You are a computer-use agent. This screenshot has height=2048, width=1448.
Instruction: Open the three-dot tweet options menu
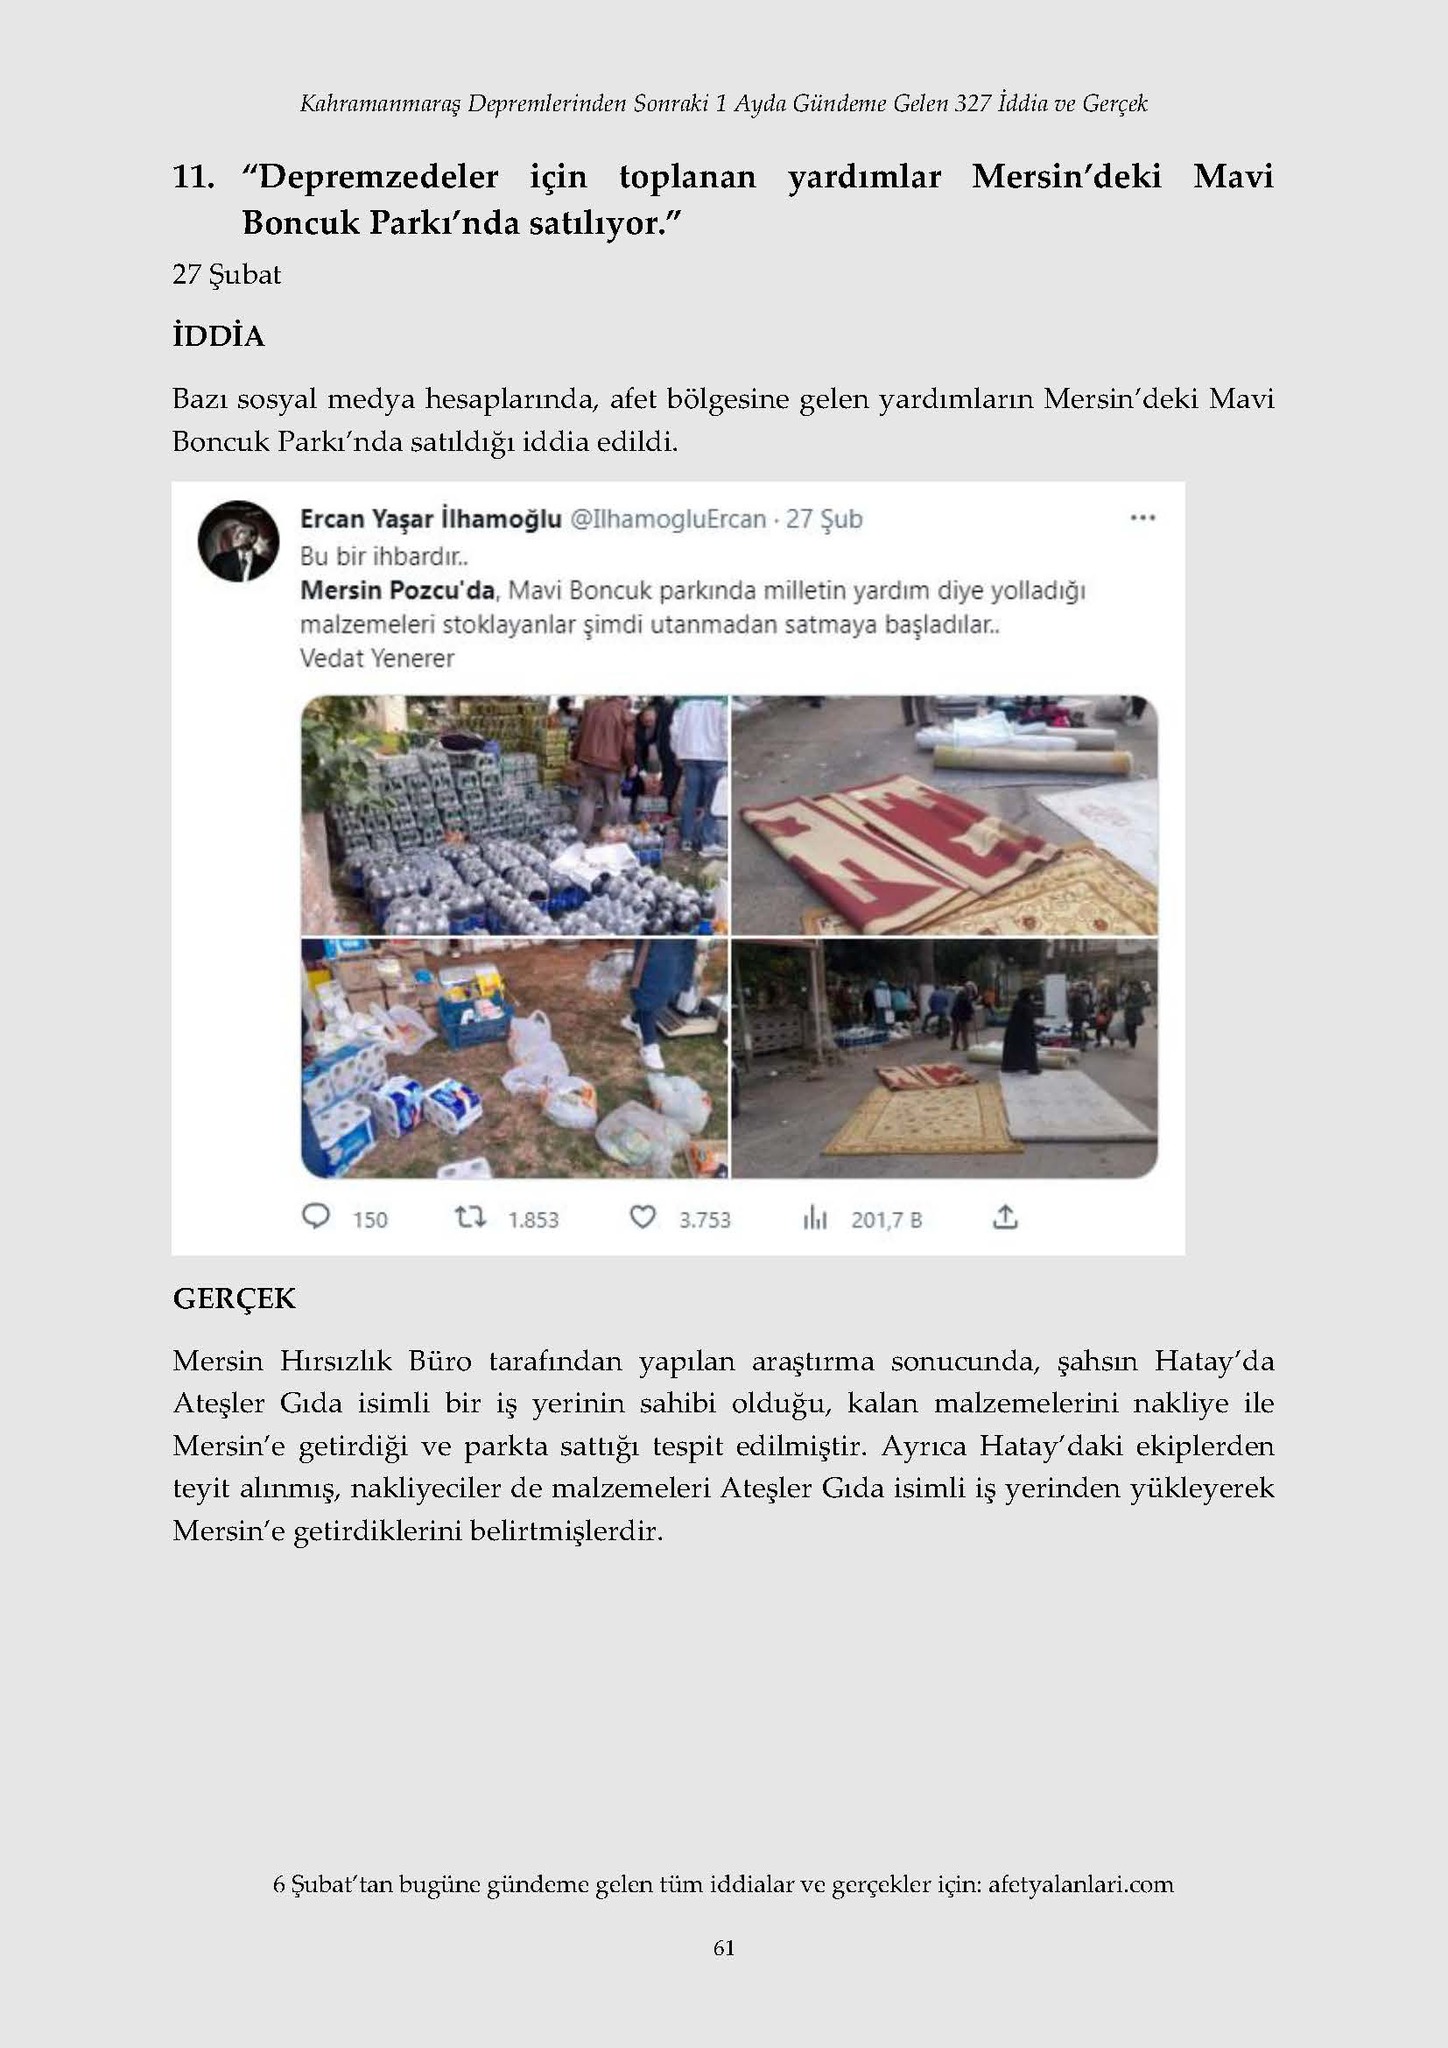click(1142, 518)
